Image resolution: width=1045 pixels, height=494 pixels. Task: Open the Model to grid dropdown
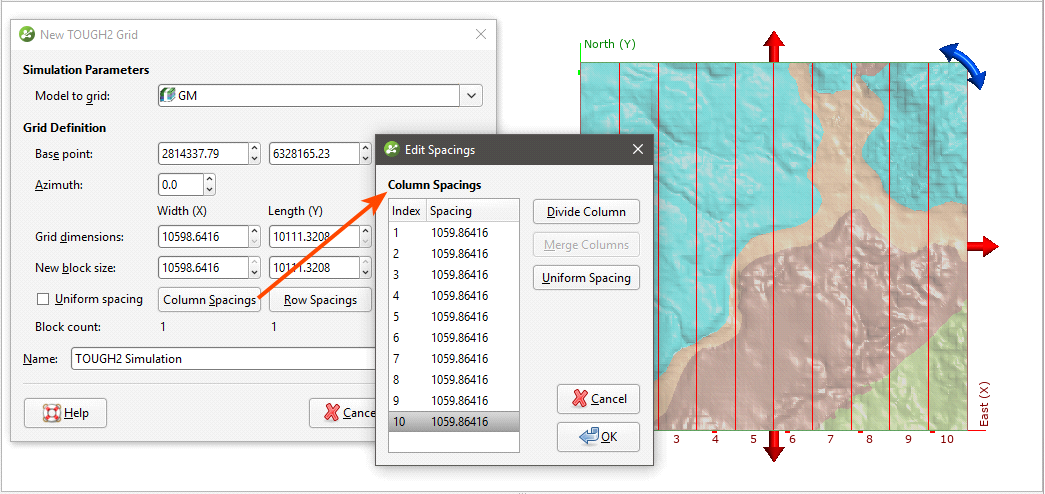pyautogui.click(x=471, y=96)
